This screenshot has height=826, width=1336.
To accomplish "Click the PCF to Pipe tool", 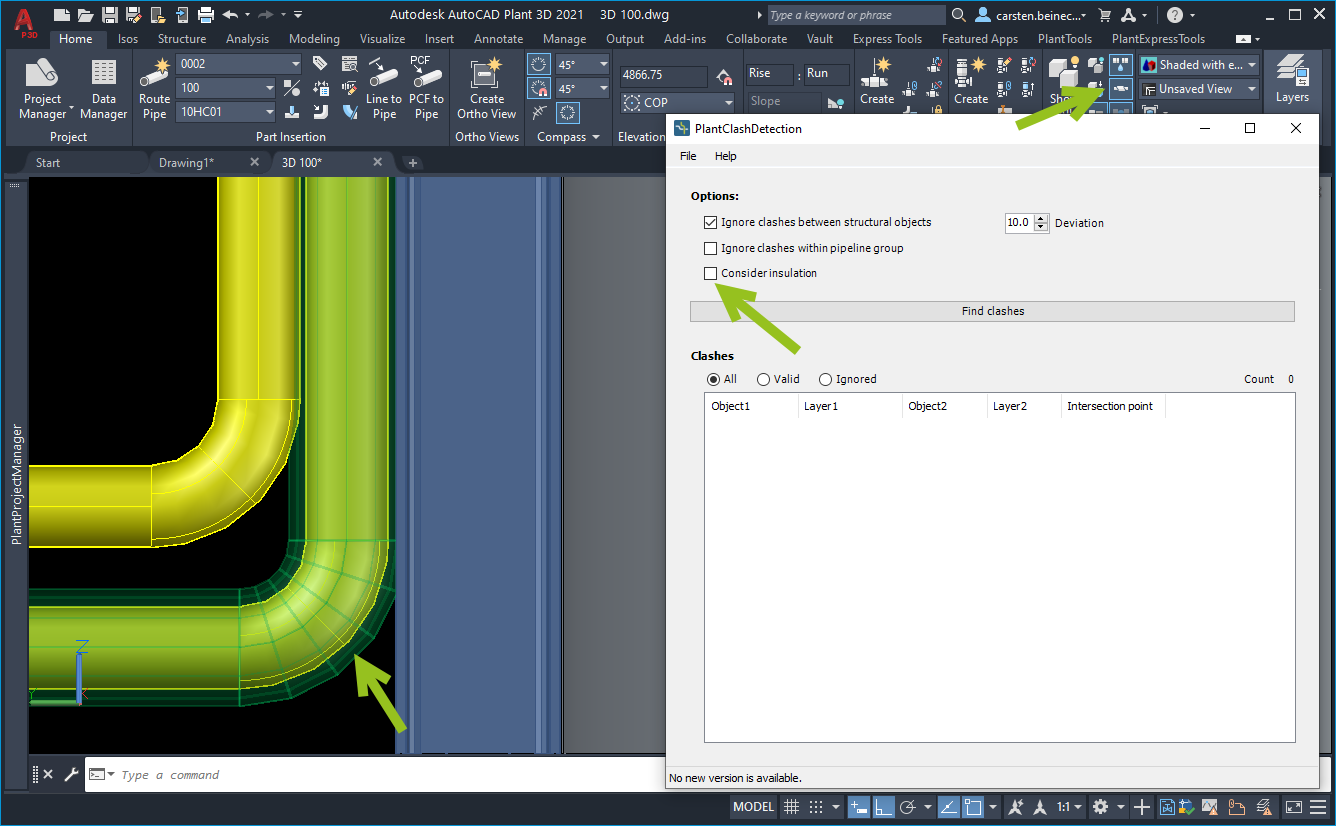I will [426, 90].
